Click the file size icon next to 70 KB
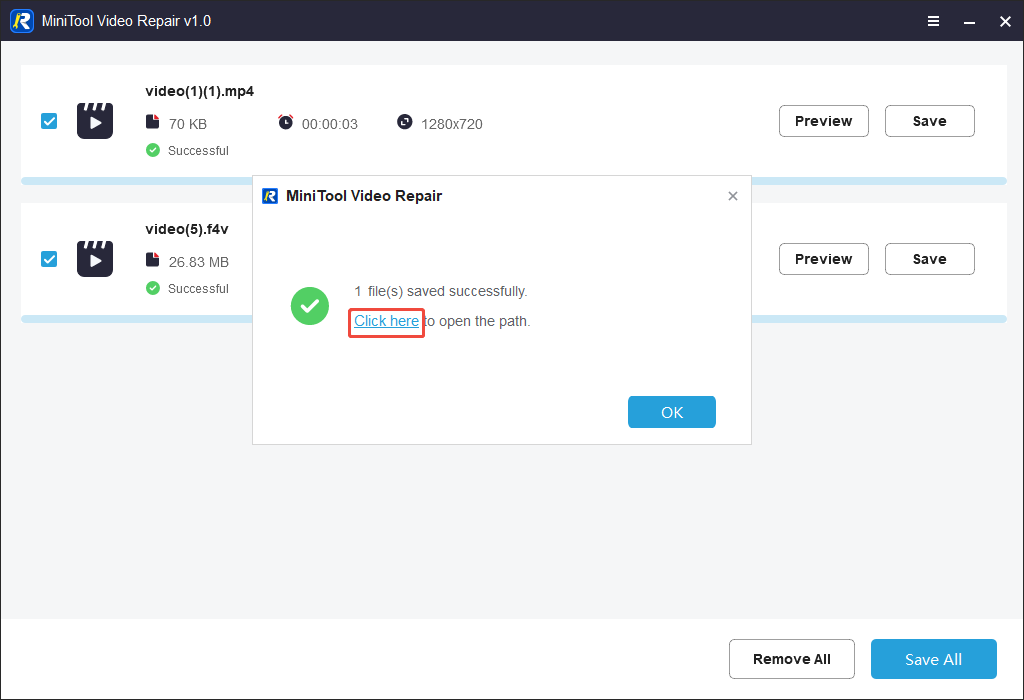The height and width of the screenshot is (700, 1024). [152, 123]
